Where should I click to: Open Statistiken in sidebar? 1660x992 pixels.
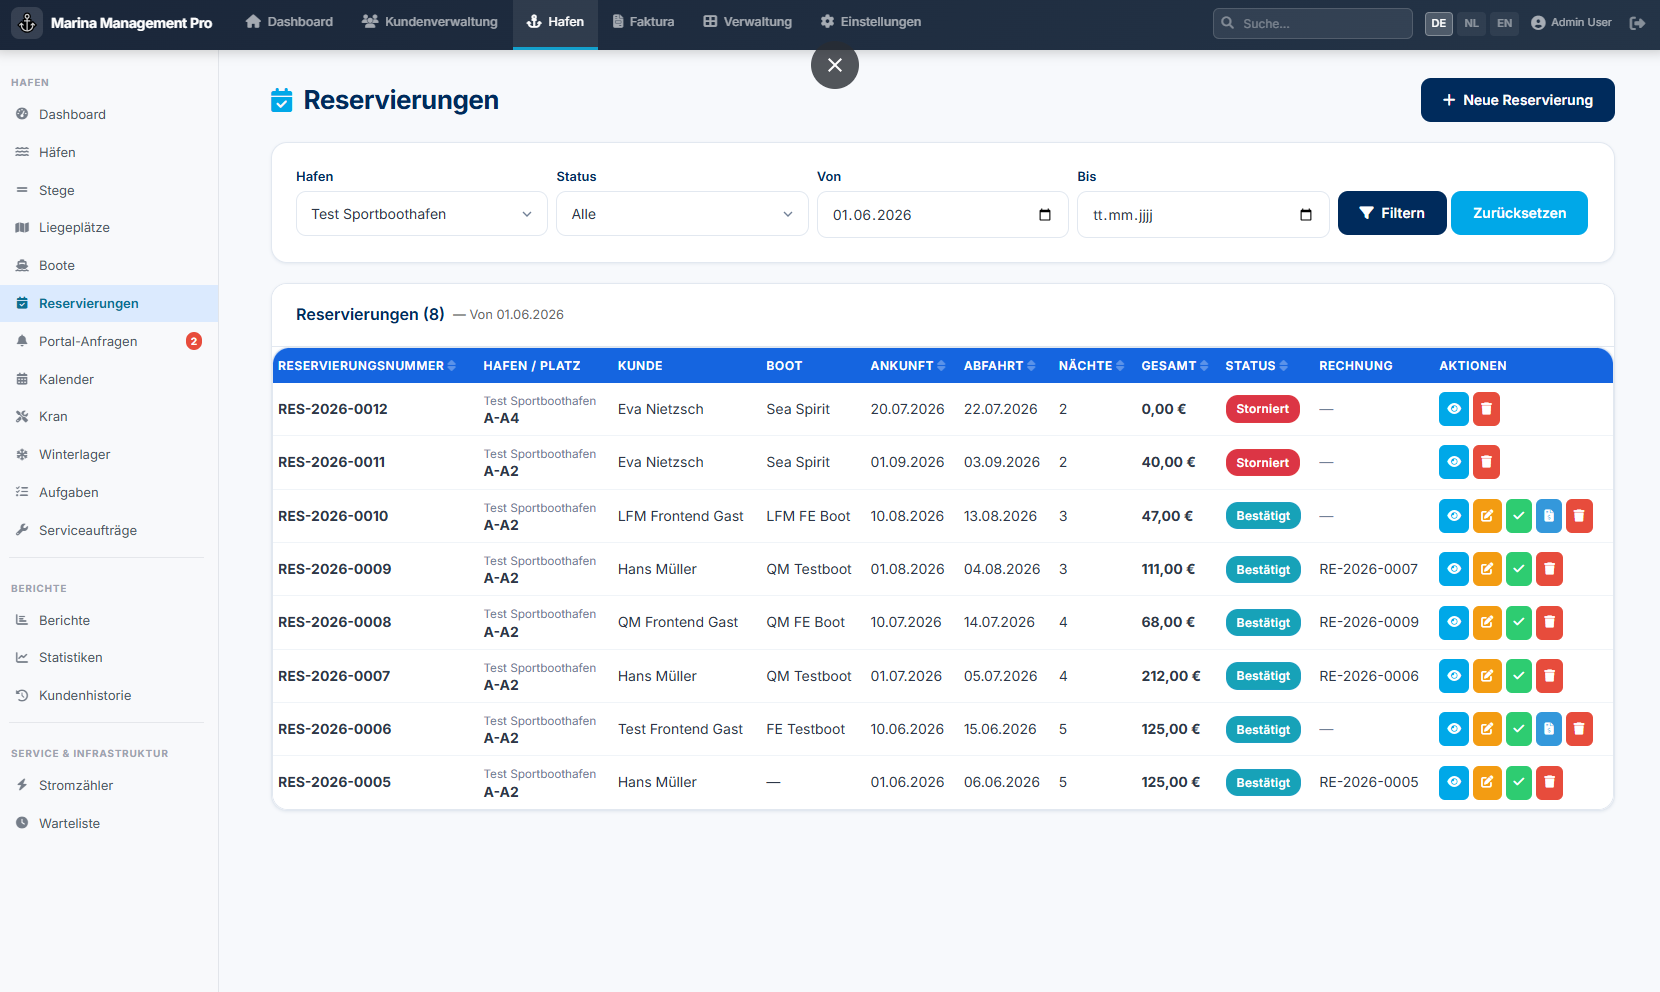point(109,657)
